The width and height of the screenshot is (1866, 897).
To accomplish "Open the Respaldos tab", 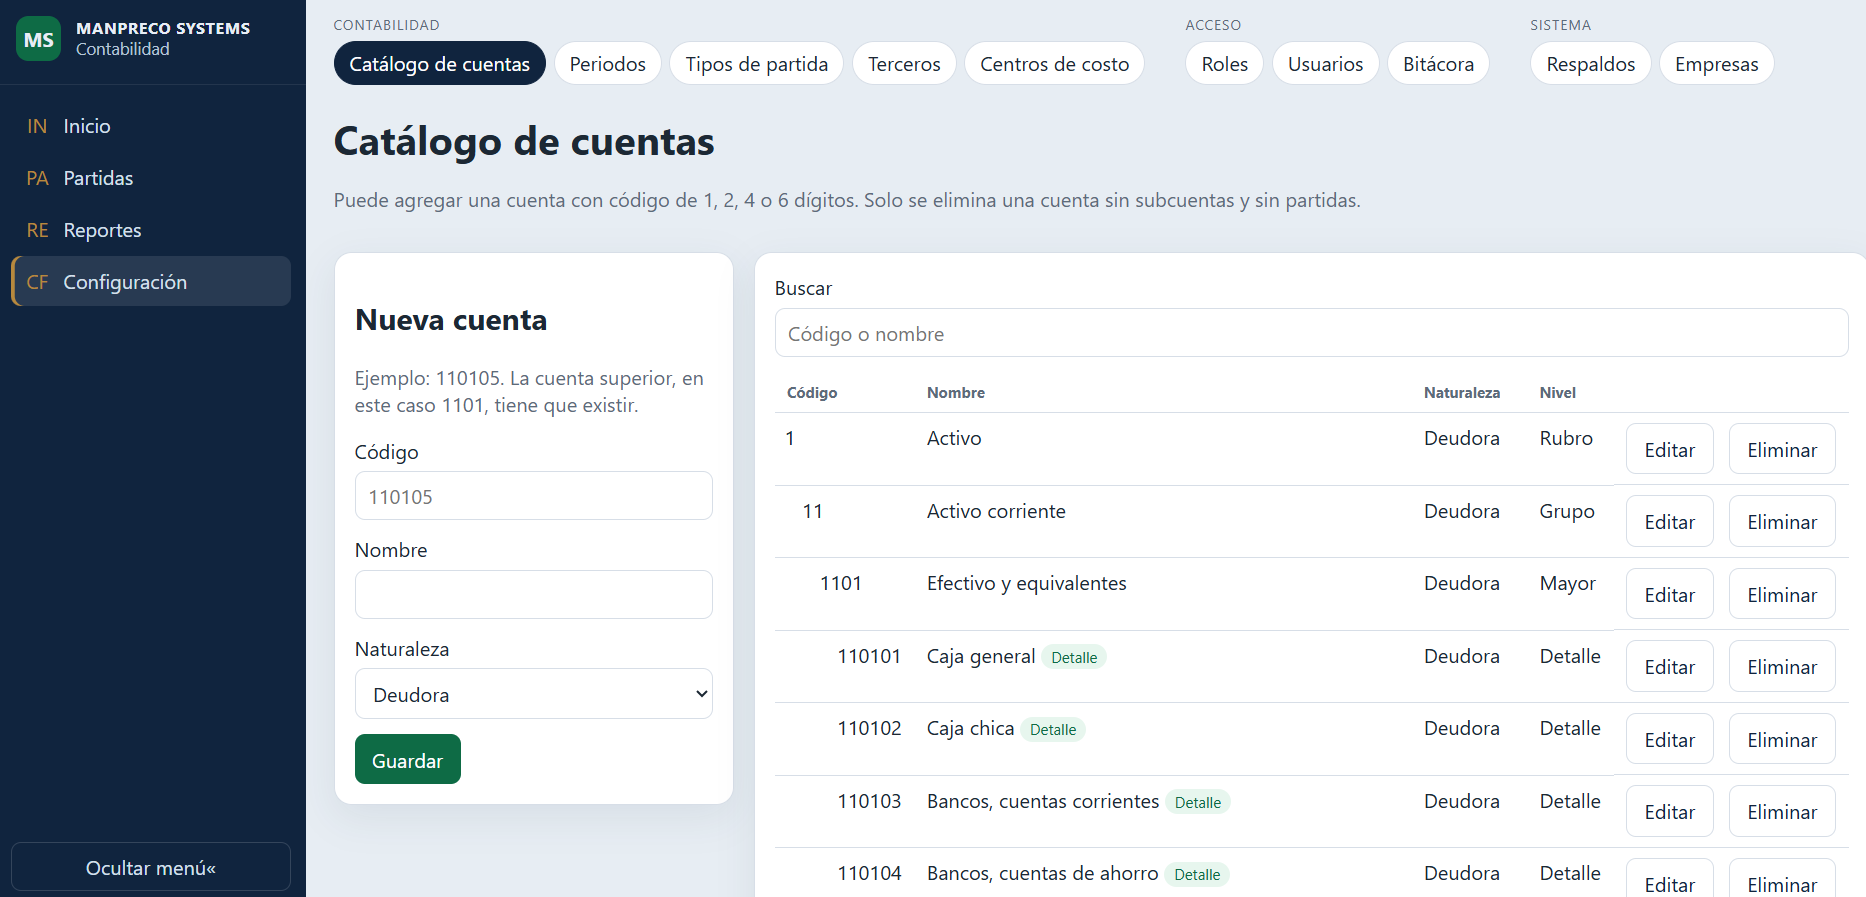I will (1591, 64).
